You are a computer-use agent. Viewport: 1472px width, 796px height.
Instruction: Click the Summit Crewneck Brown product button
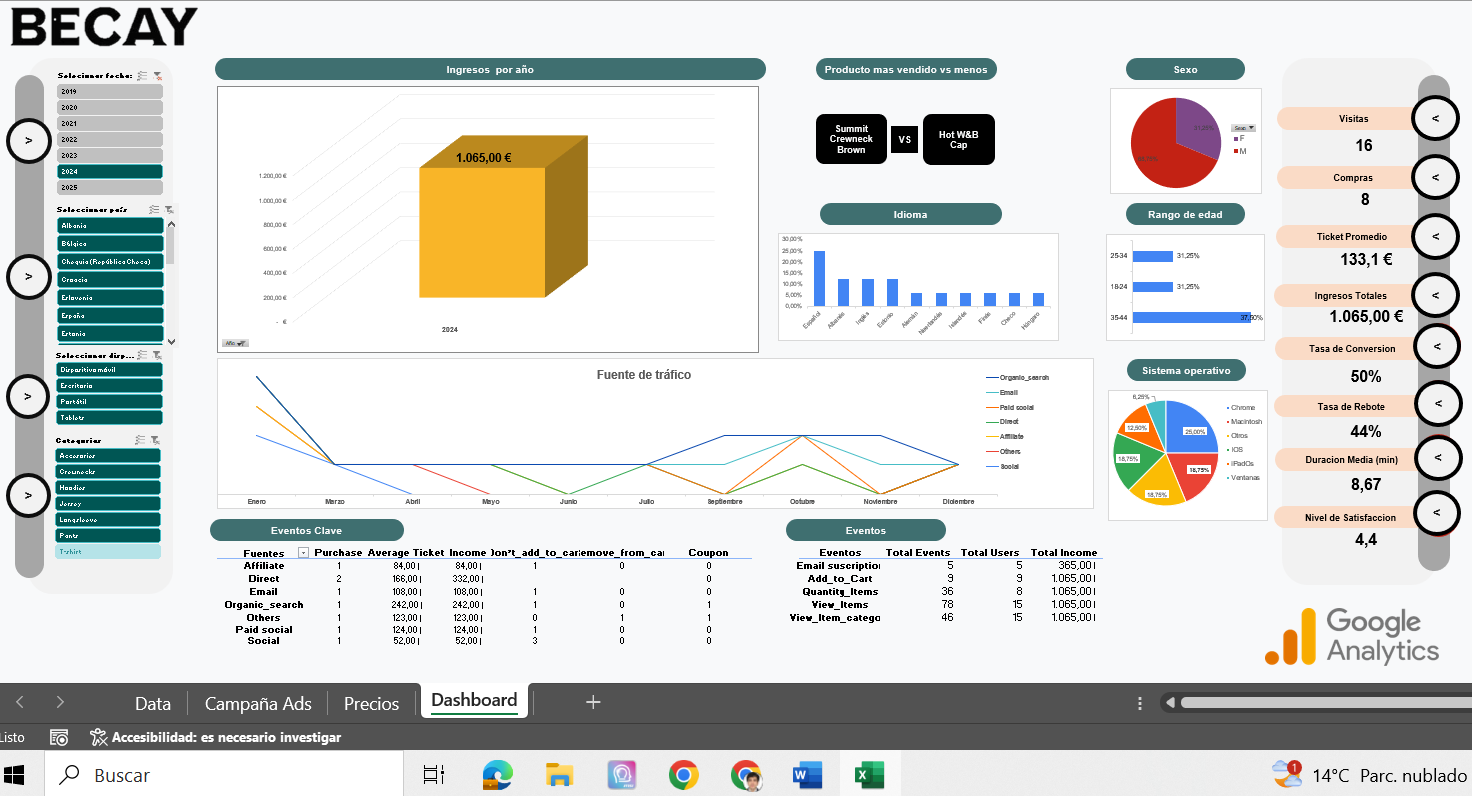coord(851,139)
